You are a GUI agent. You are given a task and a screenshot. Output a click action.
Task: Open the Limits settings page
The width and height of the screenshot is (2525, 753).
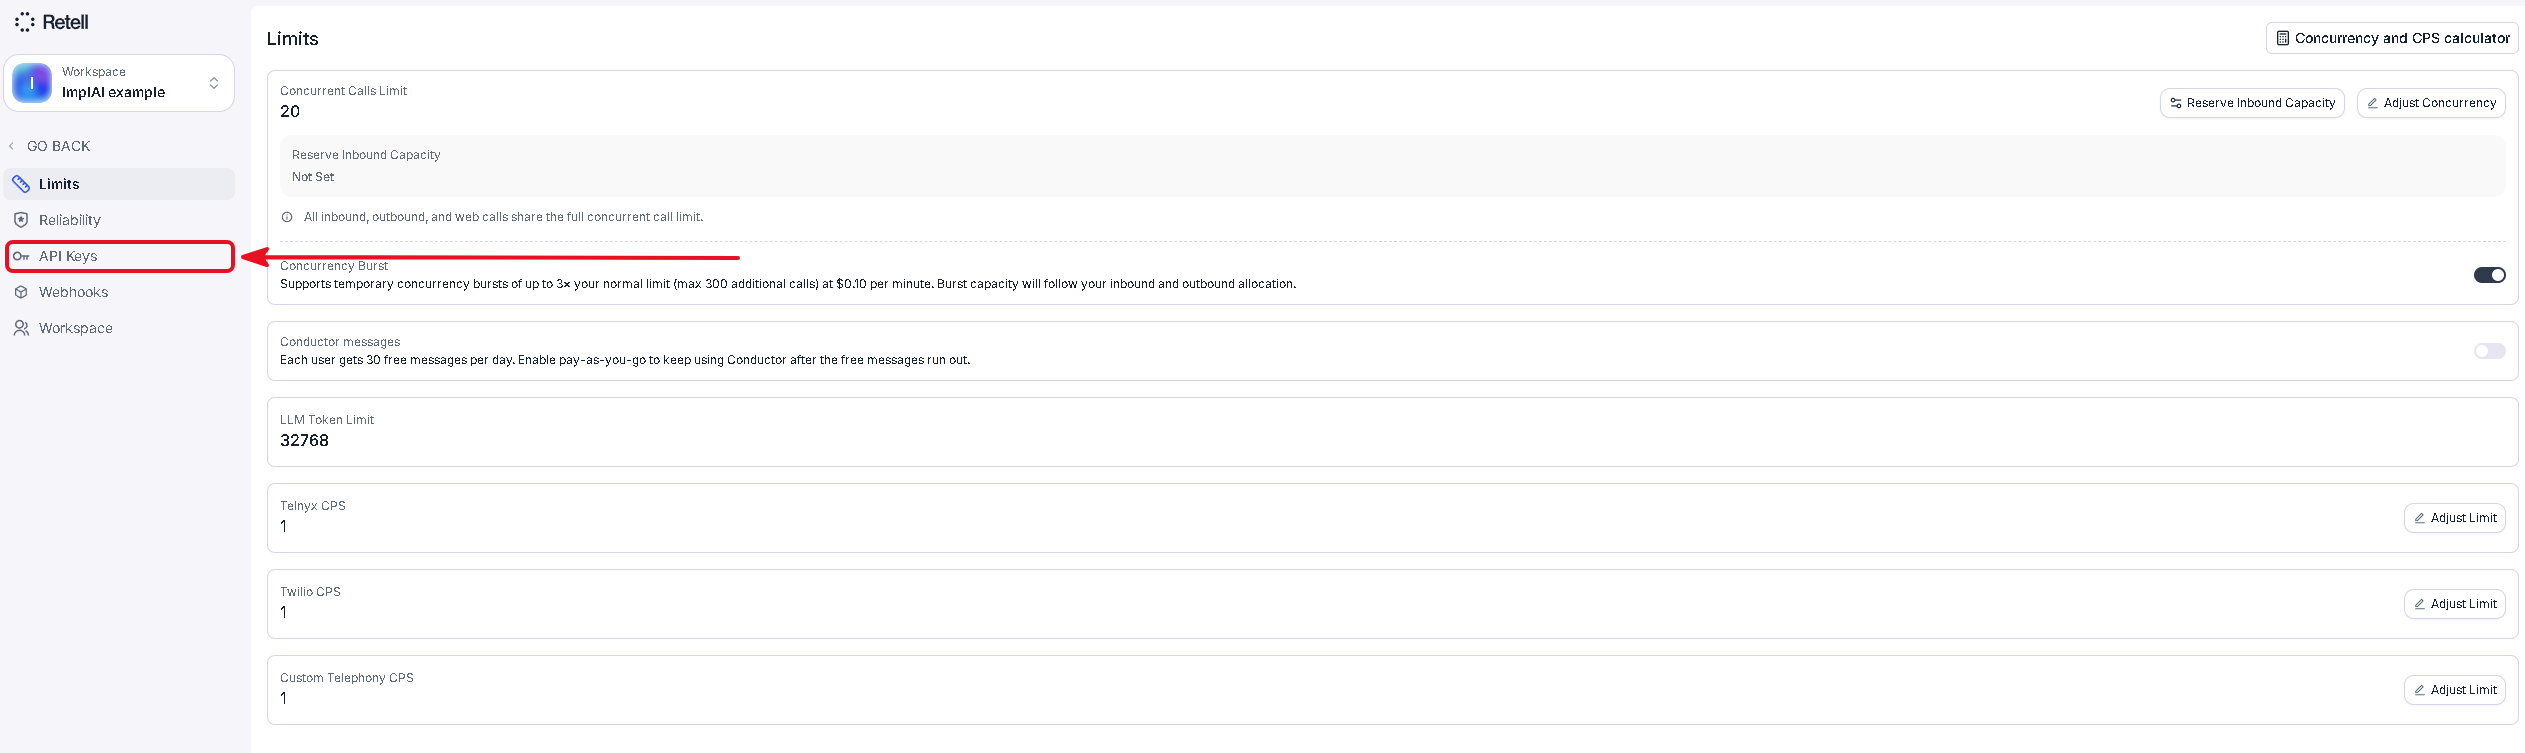coord(120,184)
